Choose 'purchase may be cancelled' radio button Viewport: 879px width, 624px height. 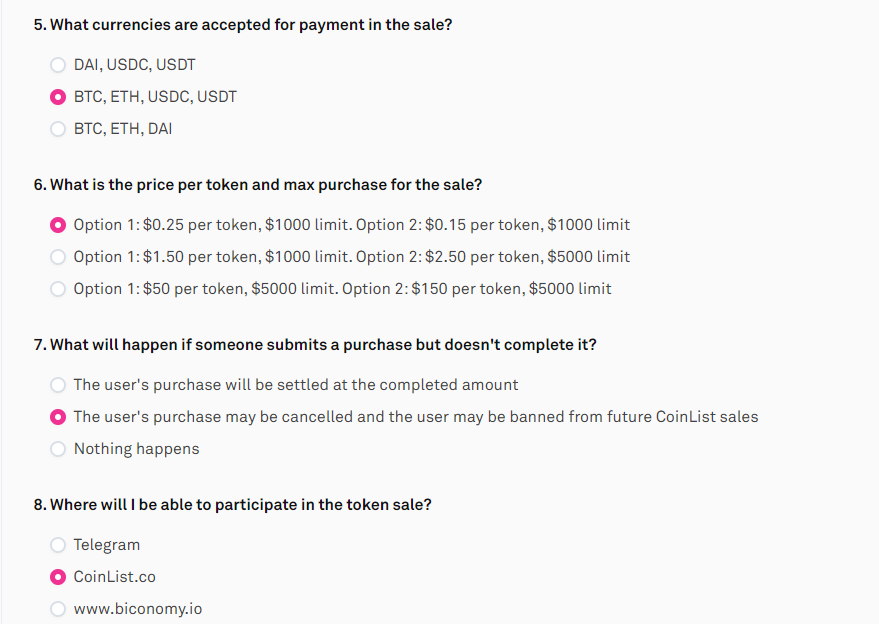[58, 417]
